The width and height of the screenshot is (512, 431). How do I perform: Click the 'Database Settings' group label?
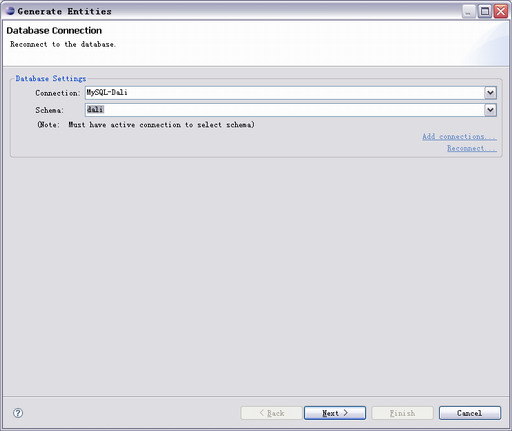pos(51,79)
